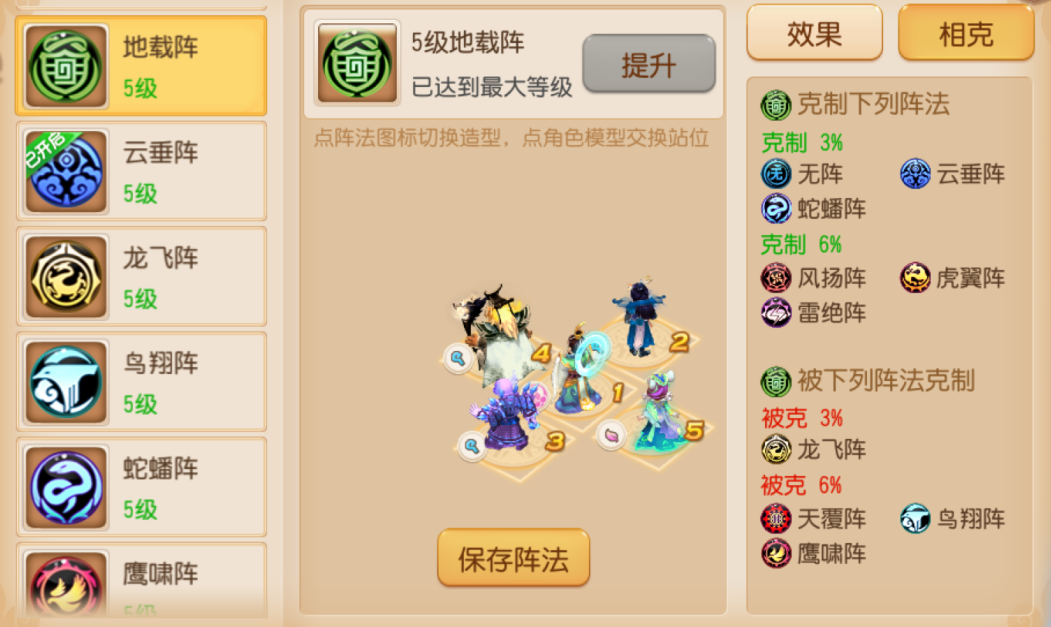1051x627 pixels.
Task: Click 天覆阵 icon in countered-by list
Action: point(776,518)
